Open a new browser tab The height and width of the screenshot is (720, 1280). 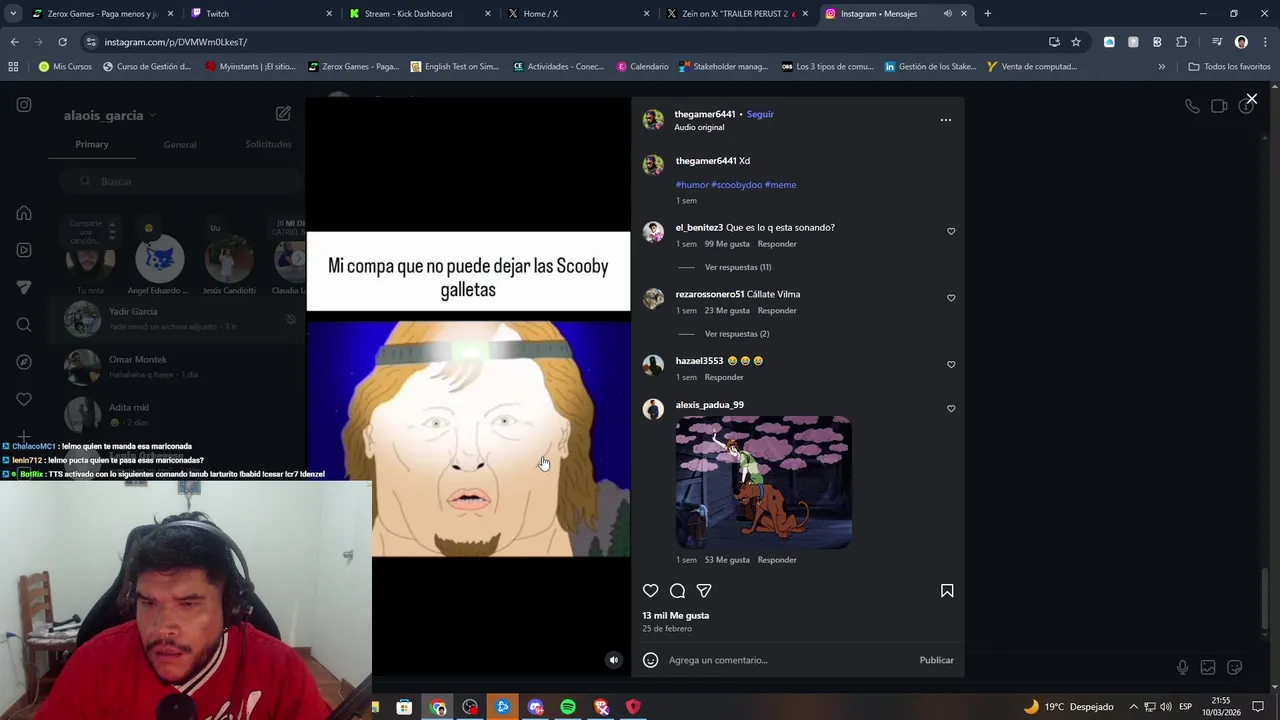pyautogui.click(x=987, y=14)
